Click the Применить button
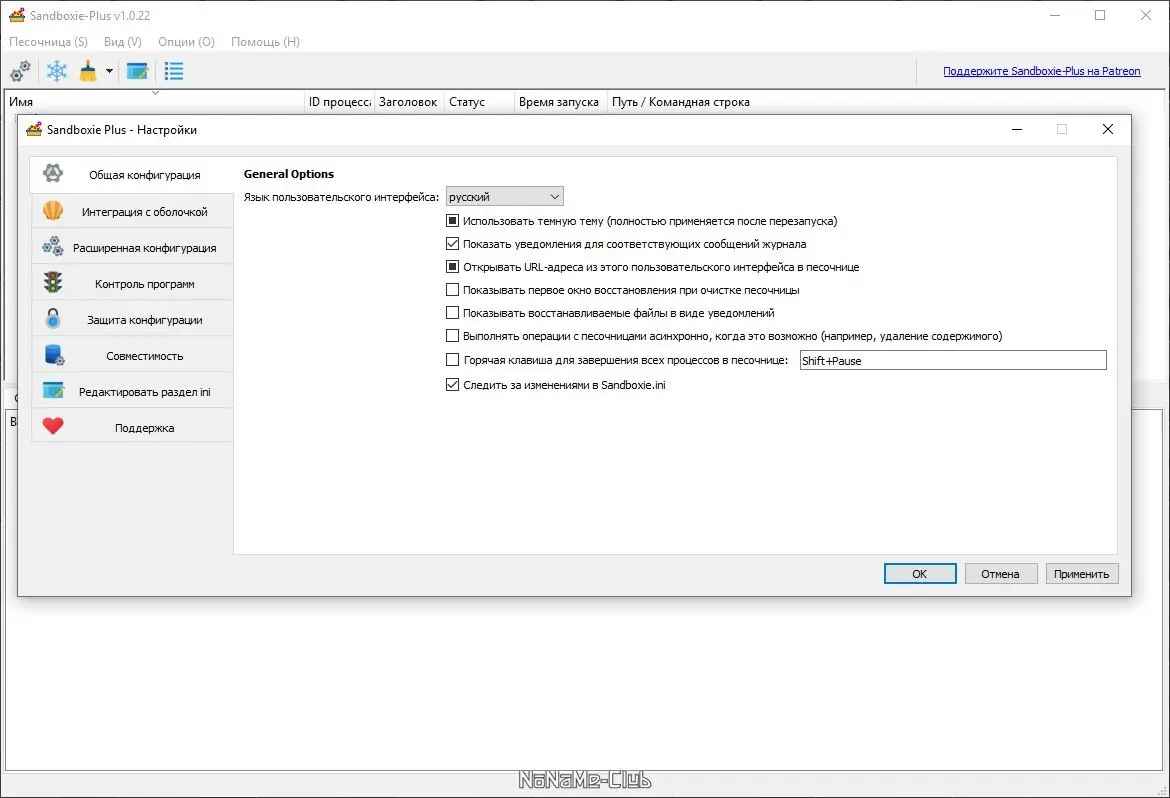 coord(1082,573)
